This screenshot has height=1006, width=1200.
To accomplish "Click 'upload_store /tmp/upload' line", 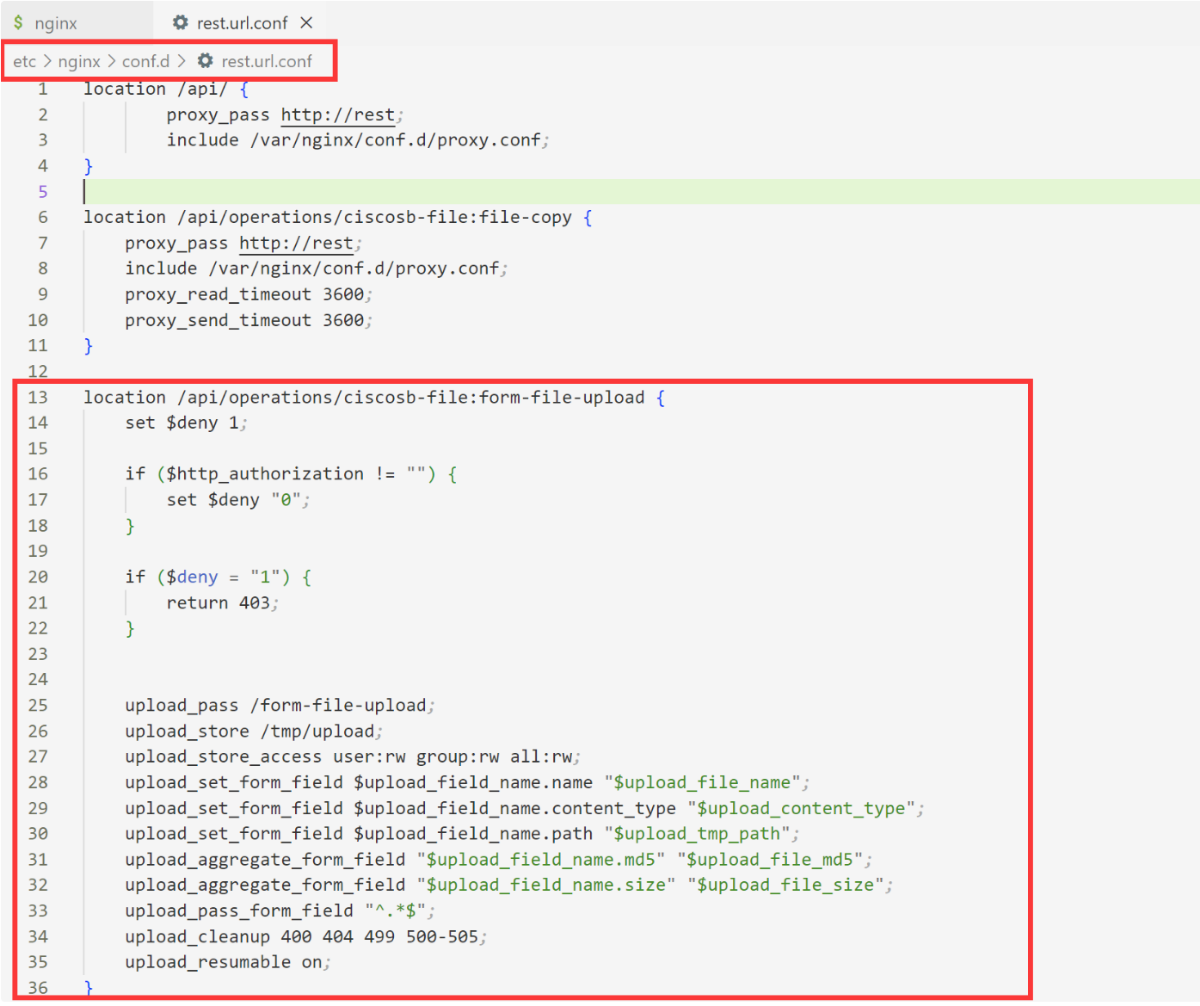I will tap(255, 731).
